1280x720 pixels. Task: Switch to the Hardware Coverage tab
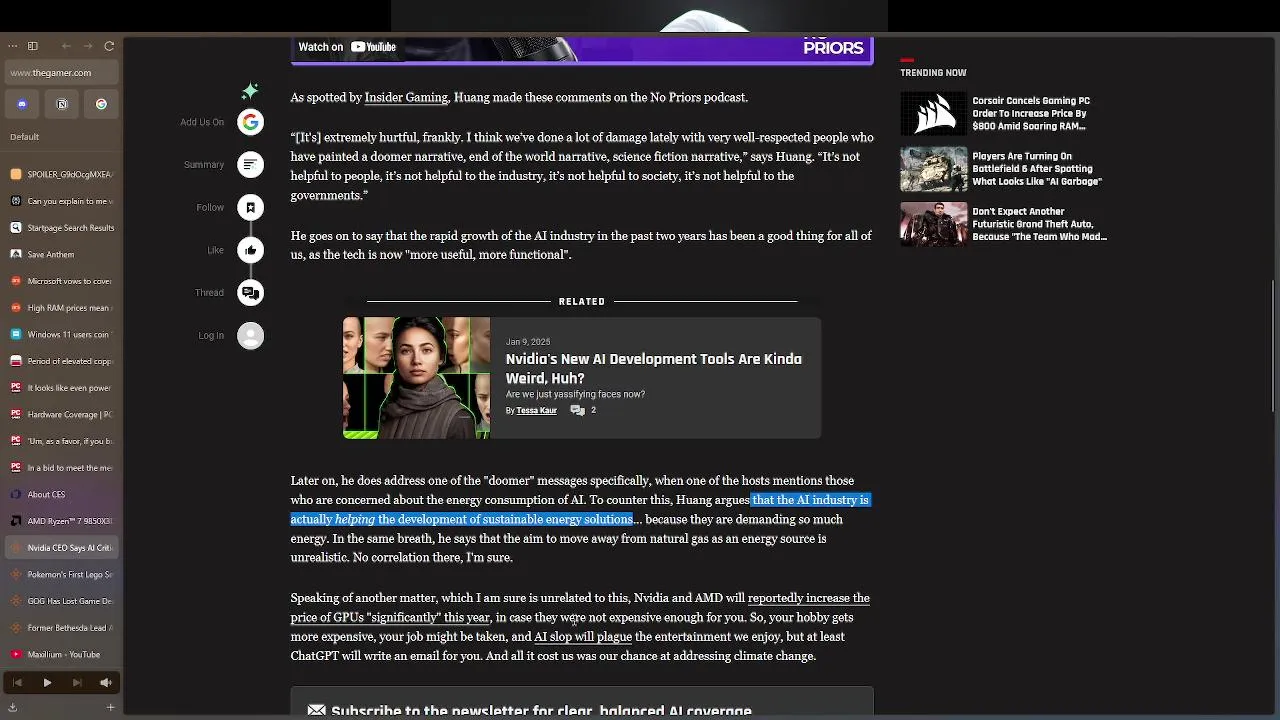[61, 414]
